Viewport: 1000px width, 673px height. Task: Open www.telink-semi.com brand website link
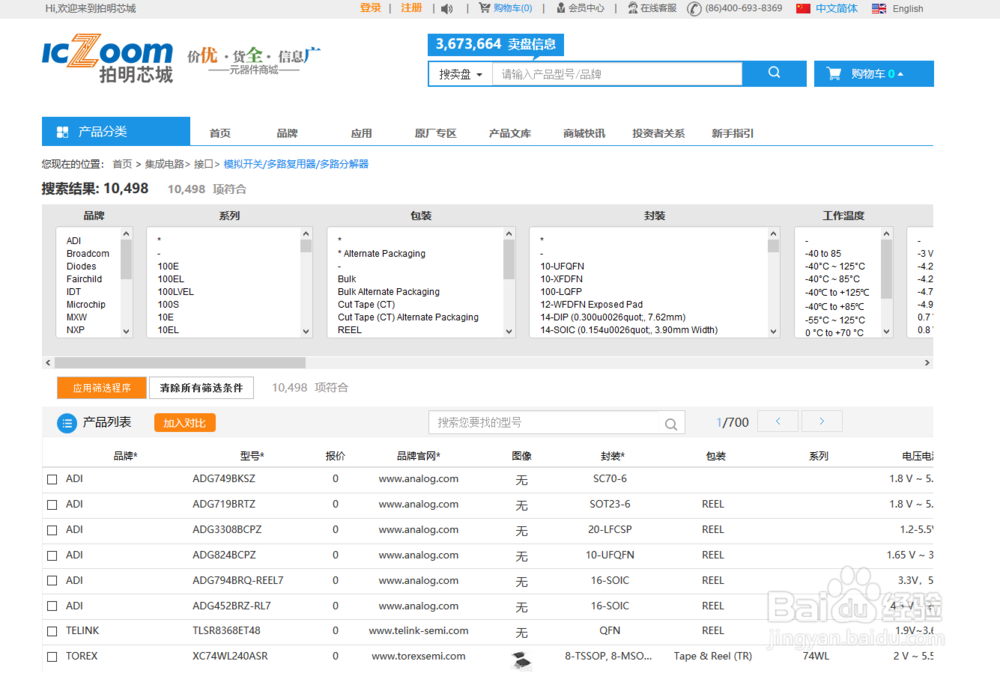coord(418,631)
